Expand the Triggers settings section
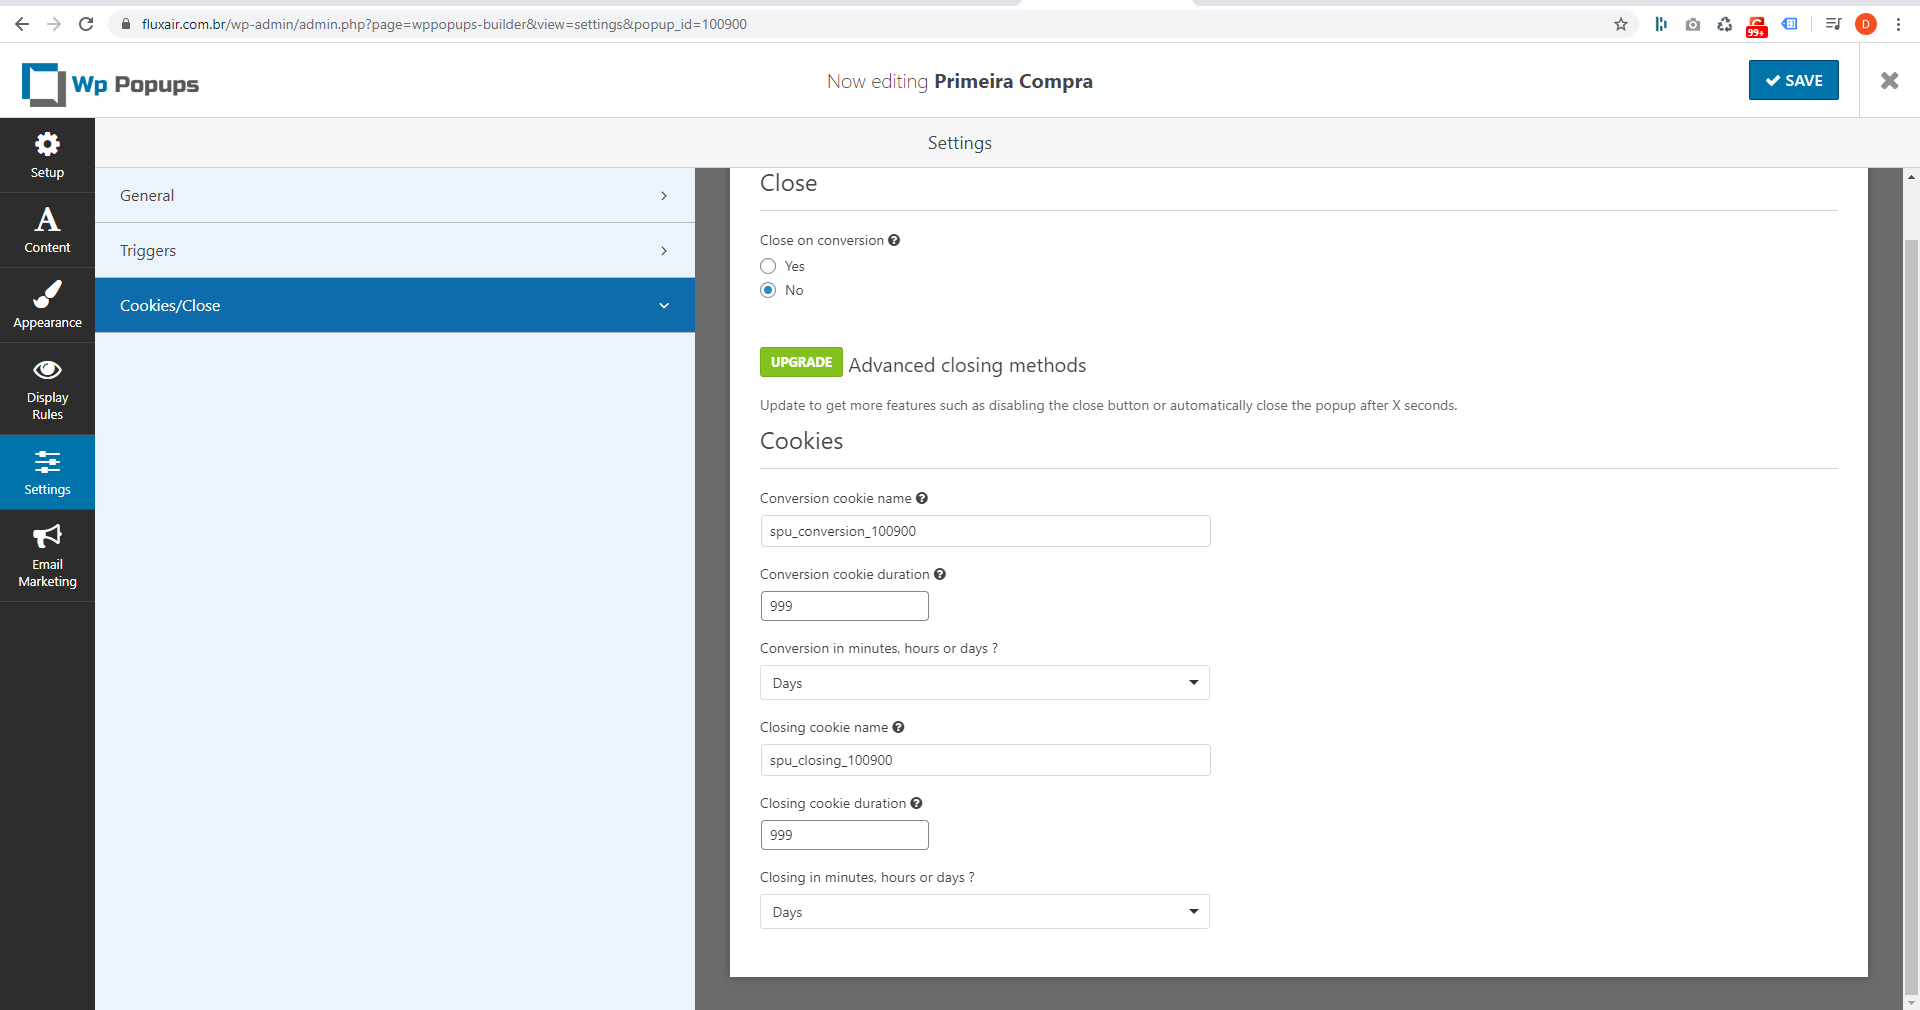 (395, 250)
